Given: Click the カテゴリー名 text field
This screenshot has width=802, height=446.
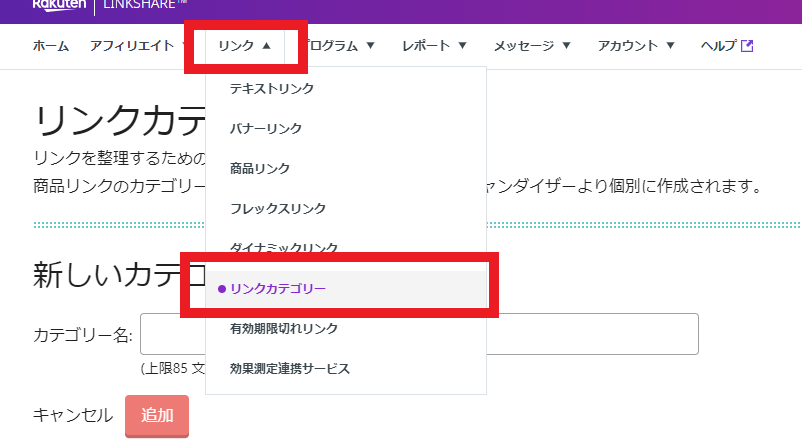Looking at the screenshot, I should pos(420,334).
